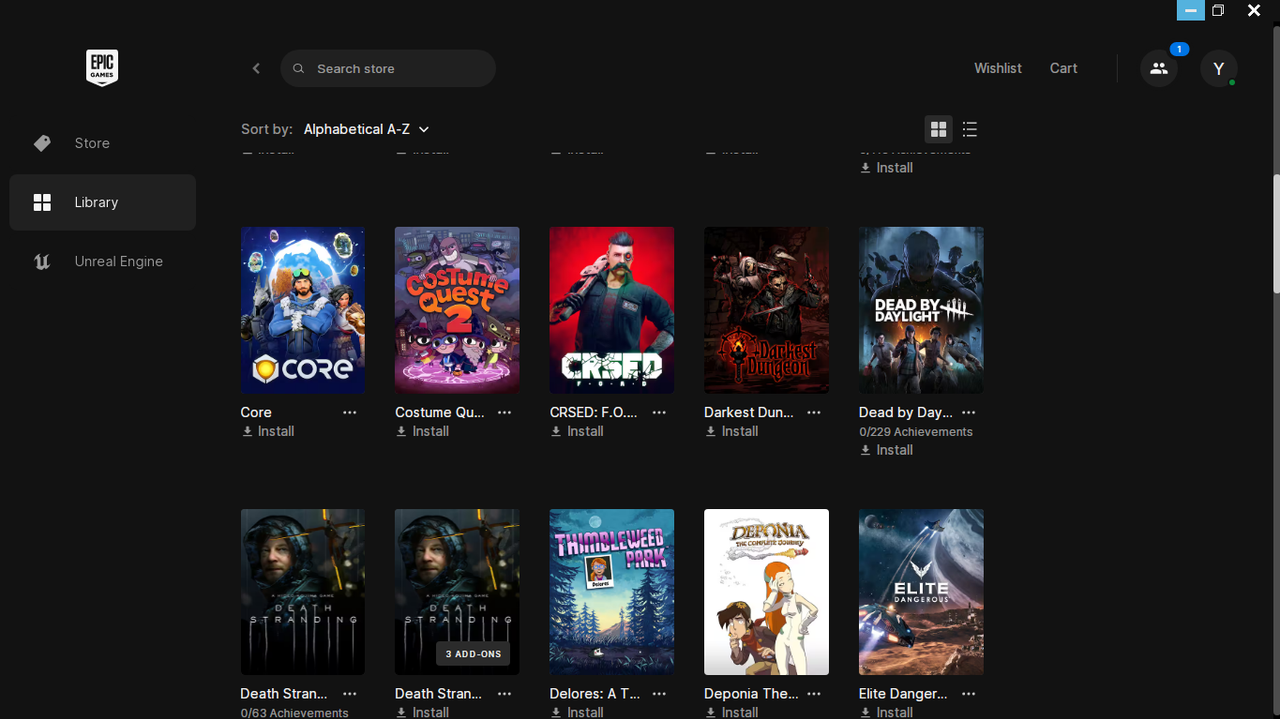Open Cart
The height and width of the screenshot is (719, 1280).
pos(1063,68)
